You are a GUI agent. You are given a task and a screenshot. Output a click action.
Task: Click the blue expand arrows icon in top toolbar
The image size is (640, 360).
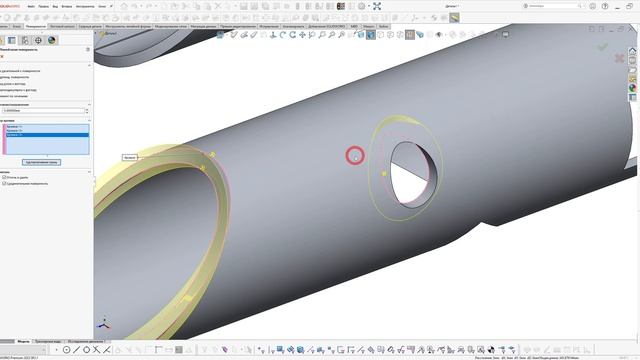[377, 6]
